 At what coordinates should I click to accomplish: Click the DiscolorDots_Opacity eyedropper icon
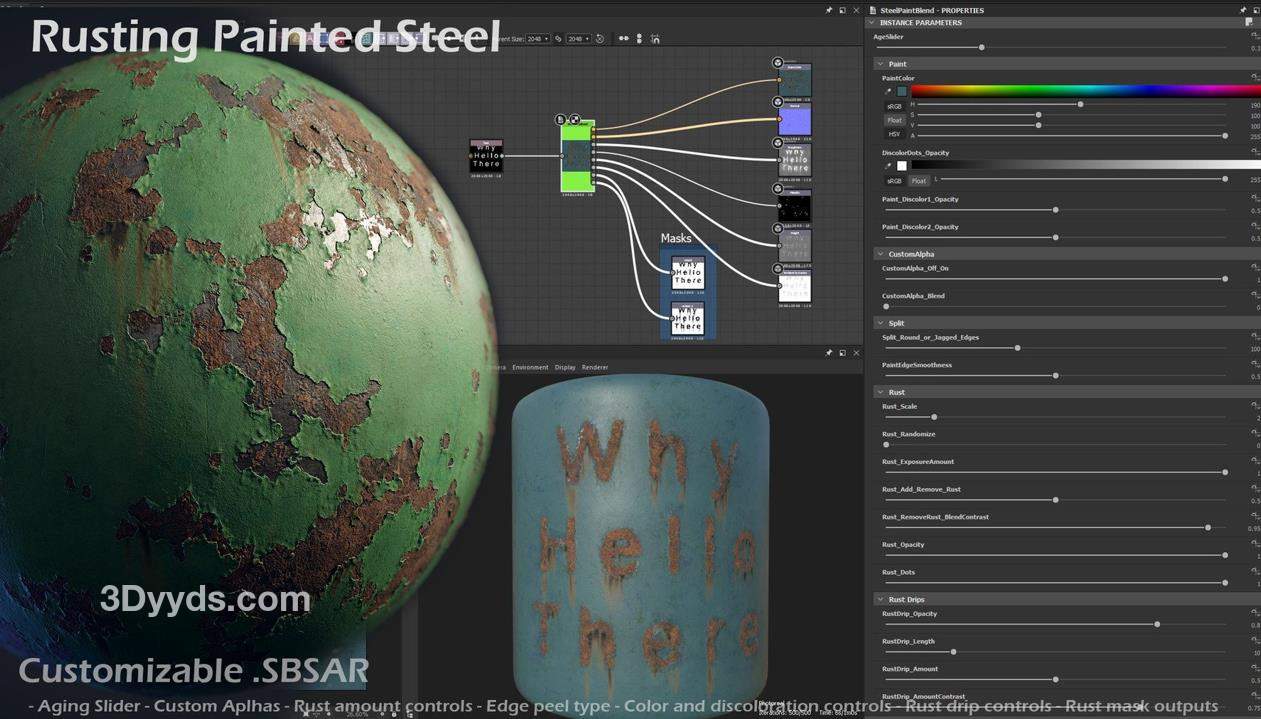point(888,166)
